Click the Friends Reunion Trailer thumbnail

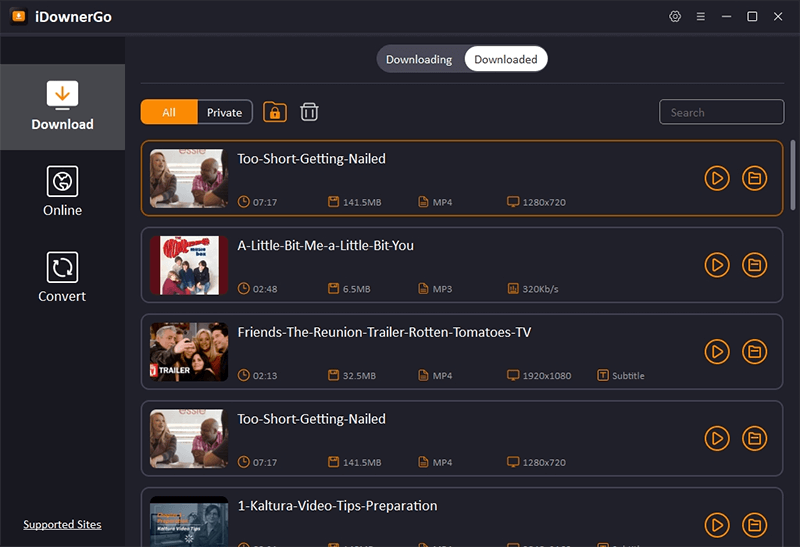point(189,352)
